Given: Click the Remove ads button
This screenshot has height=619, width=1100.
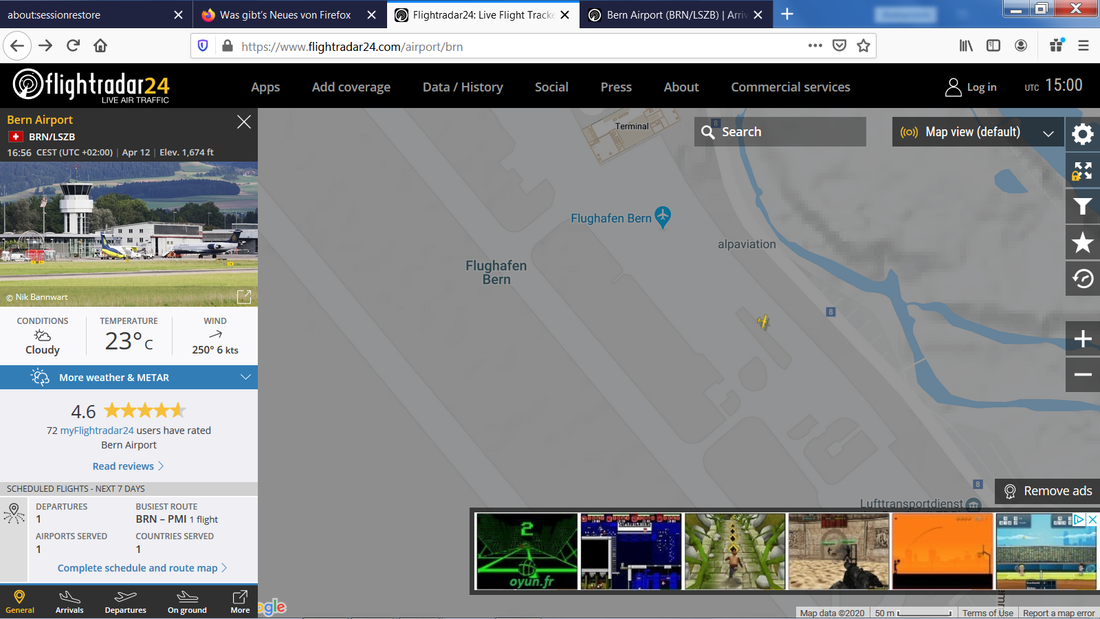Looking at the screenshot, I should click(x=1048, y=491).
